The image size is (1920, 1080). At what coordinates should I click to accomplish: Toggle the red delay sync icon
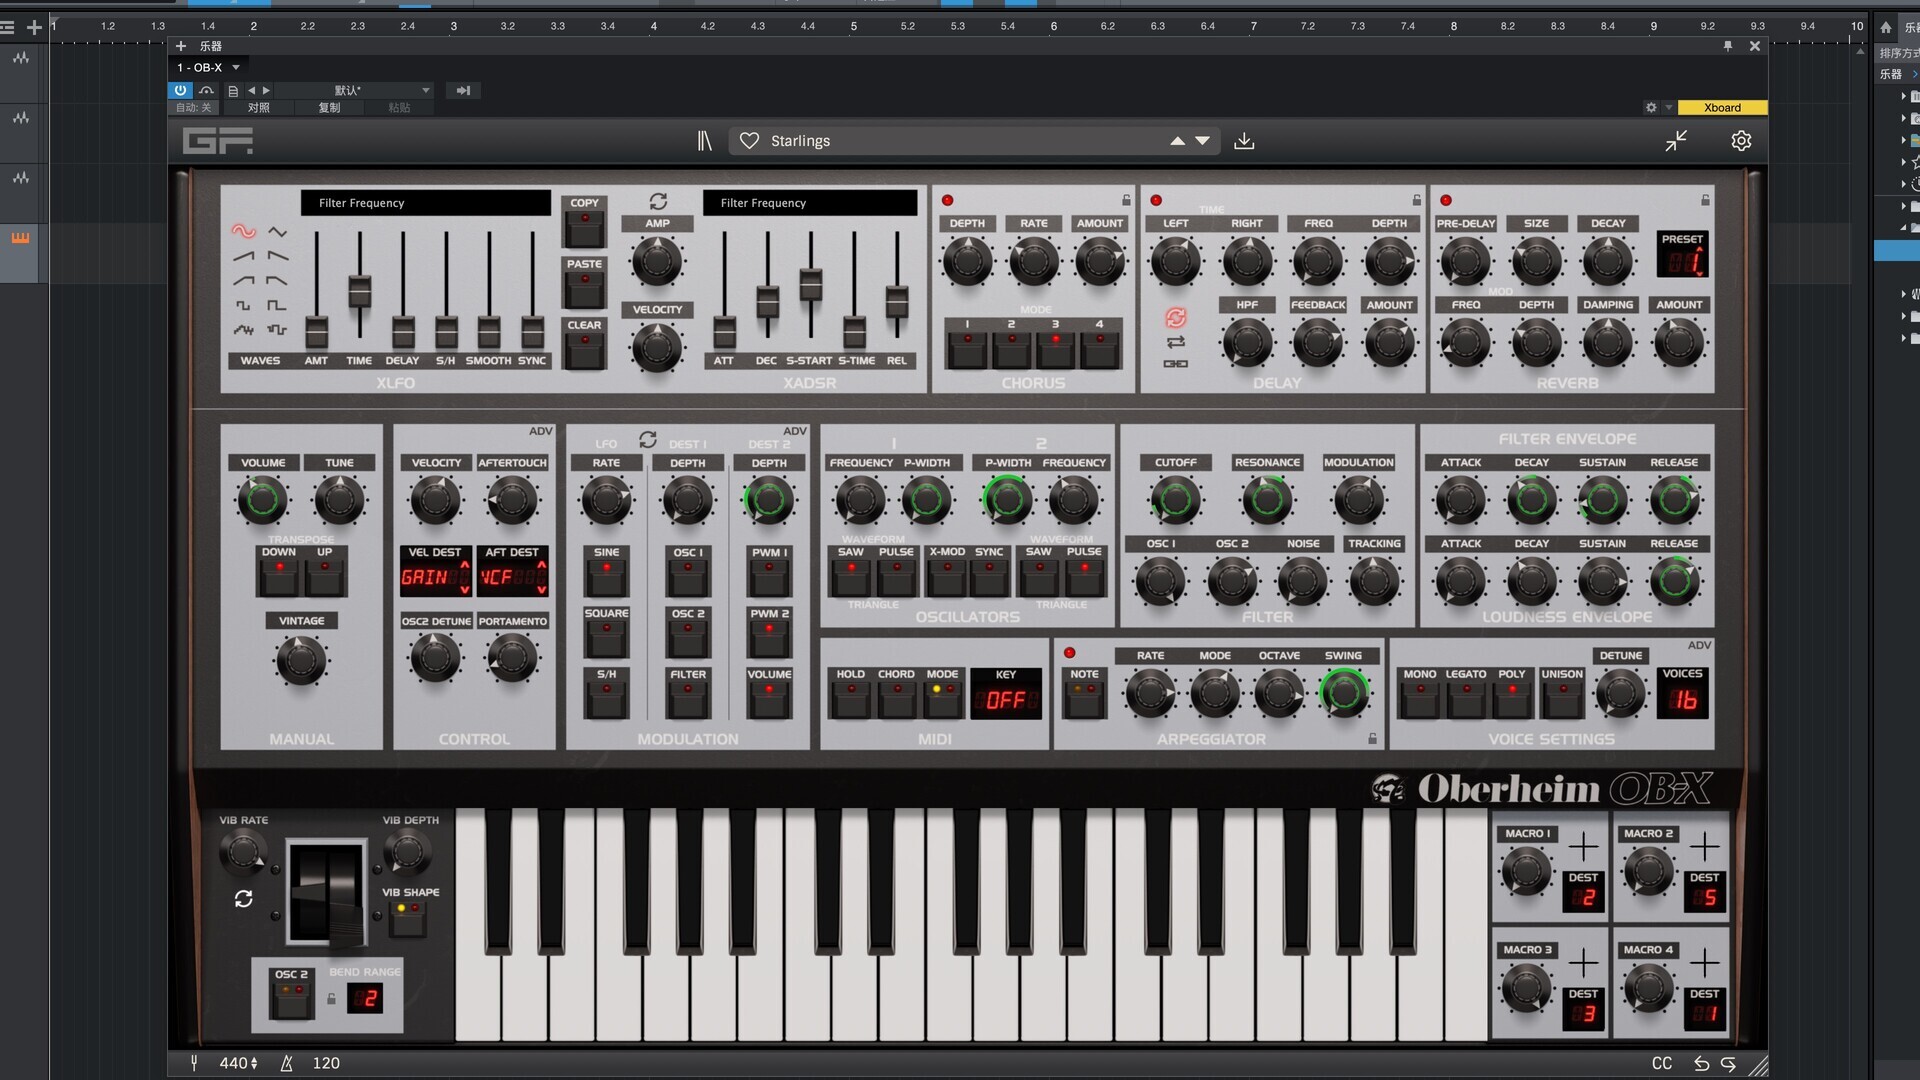tap(1176, 318)
